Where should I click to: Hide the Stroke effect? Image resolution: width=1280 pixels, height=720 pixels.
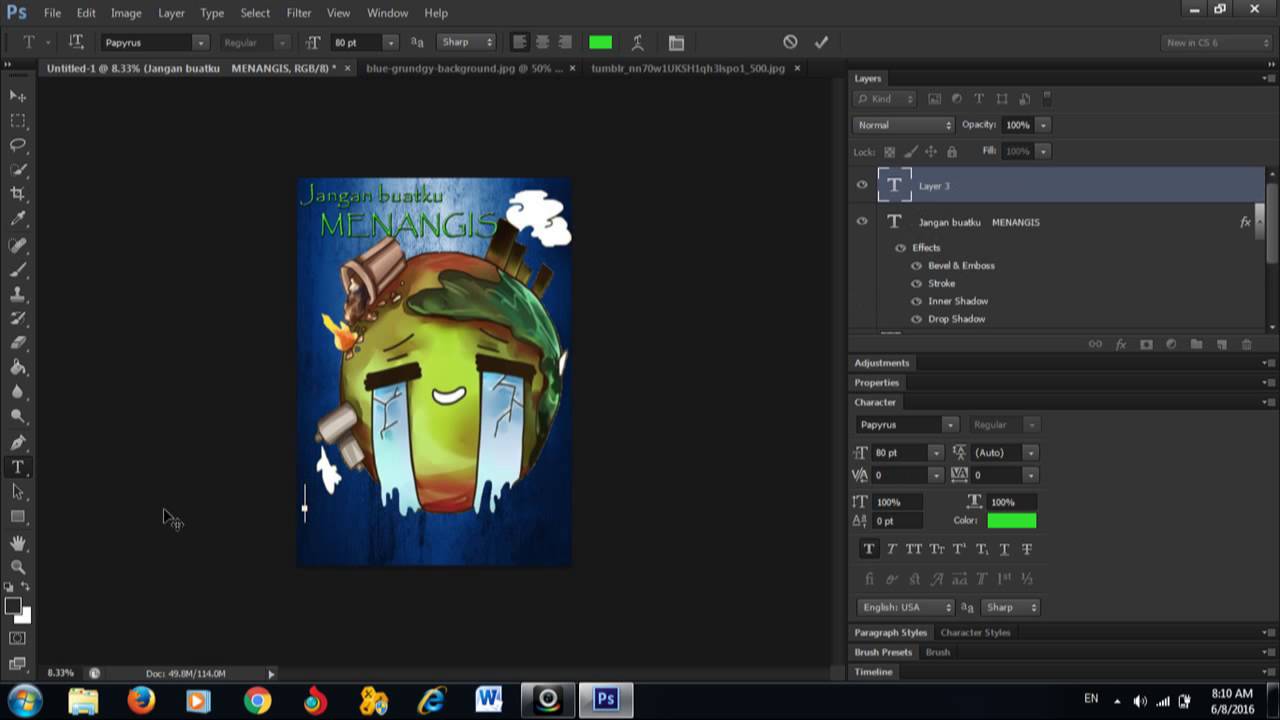[916, 284]
